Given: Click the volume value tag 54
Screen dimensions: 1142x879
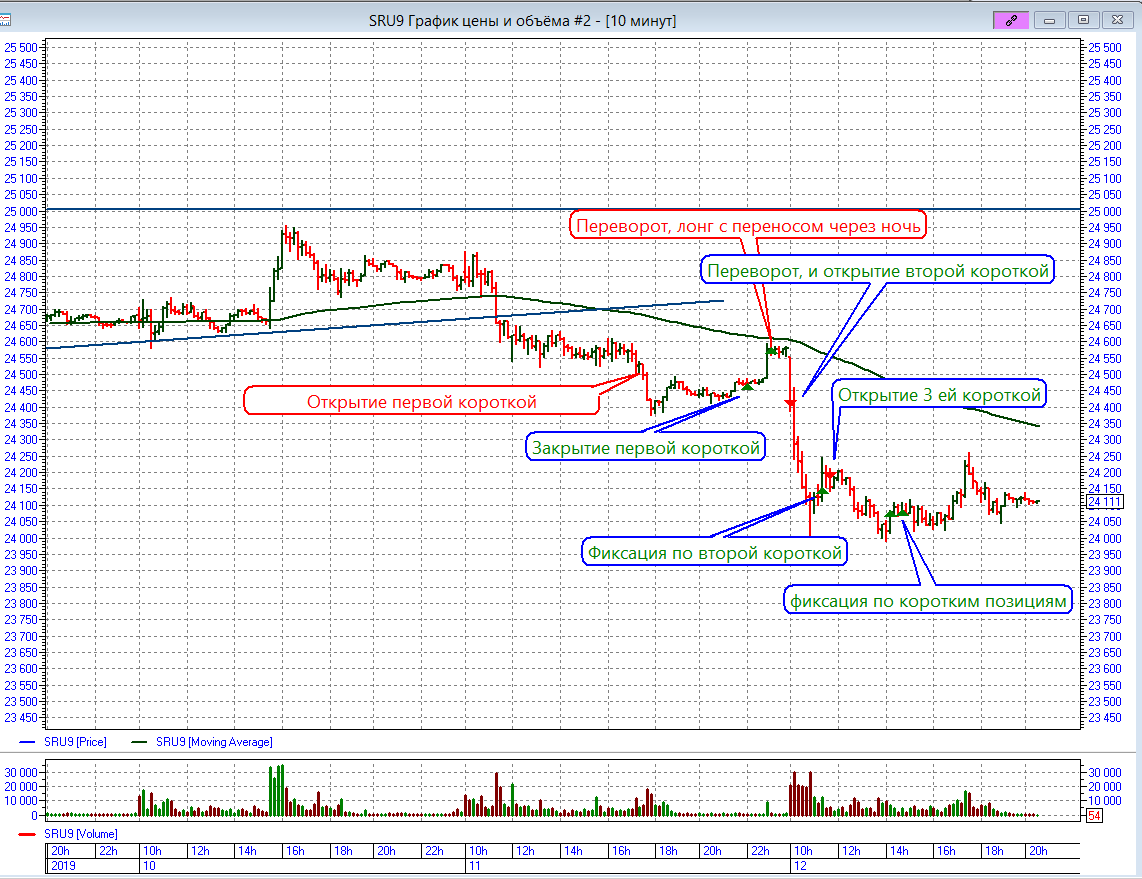Looking at the screenshot, I should 1095,817.
